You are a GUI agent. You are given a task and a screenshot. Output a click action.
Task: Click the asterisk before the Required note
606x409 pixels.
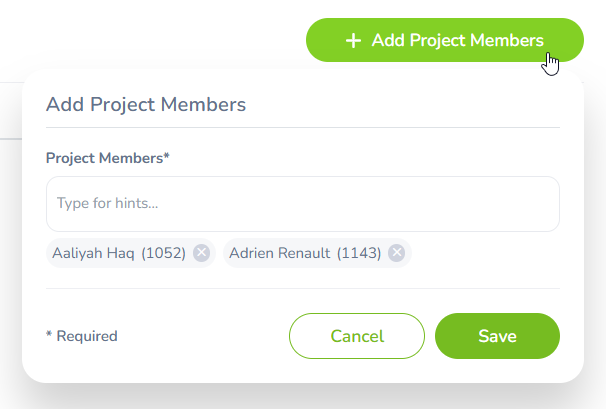tap(49, 334)
